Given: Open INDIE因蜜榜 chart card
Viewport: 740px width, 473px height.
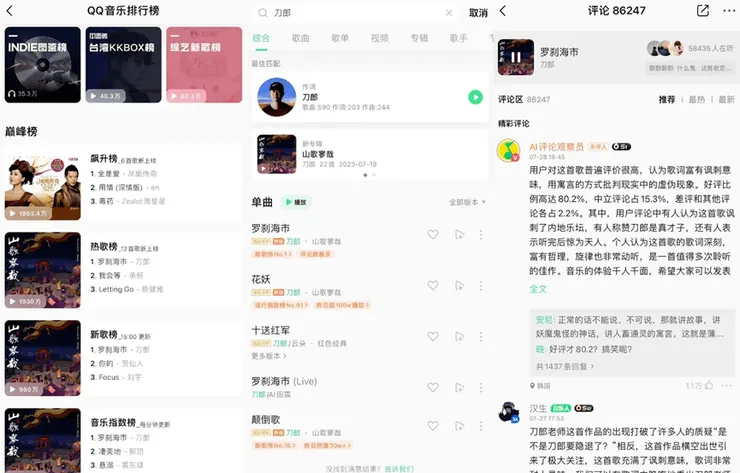Looking at the screenshot, I should [x=42, y=65].
